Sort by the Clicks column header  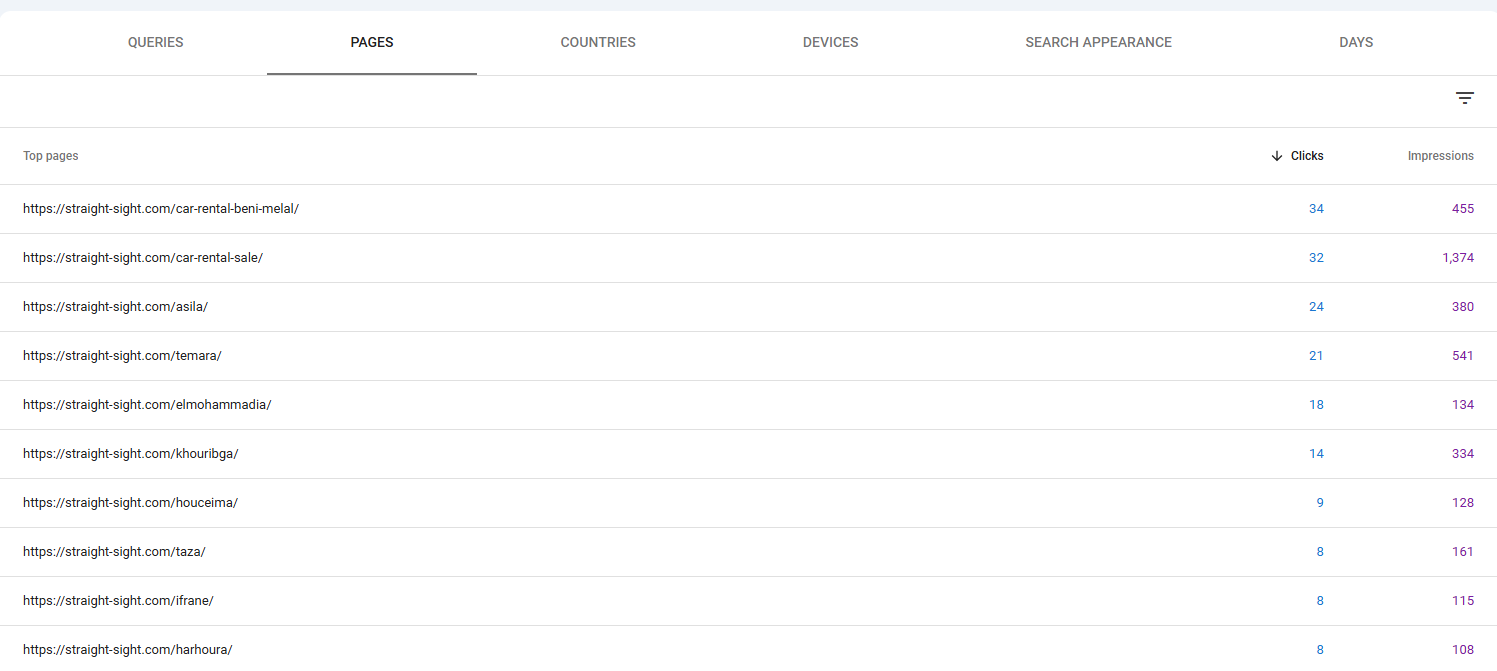point(1307,156)
